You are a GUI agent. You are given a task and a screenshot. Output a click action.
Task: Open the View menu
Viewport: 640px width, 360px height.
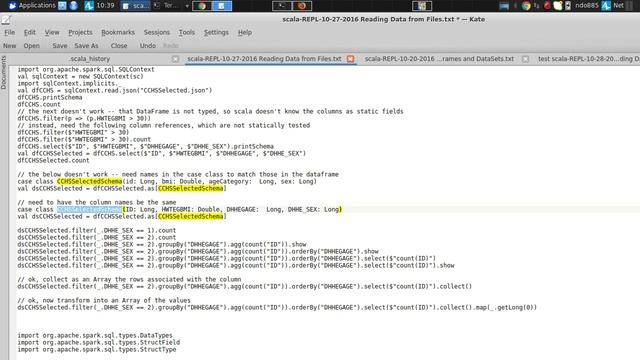coord(52,32)
